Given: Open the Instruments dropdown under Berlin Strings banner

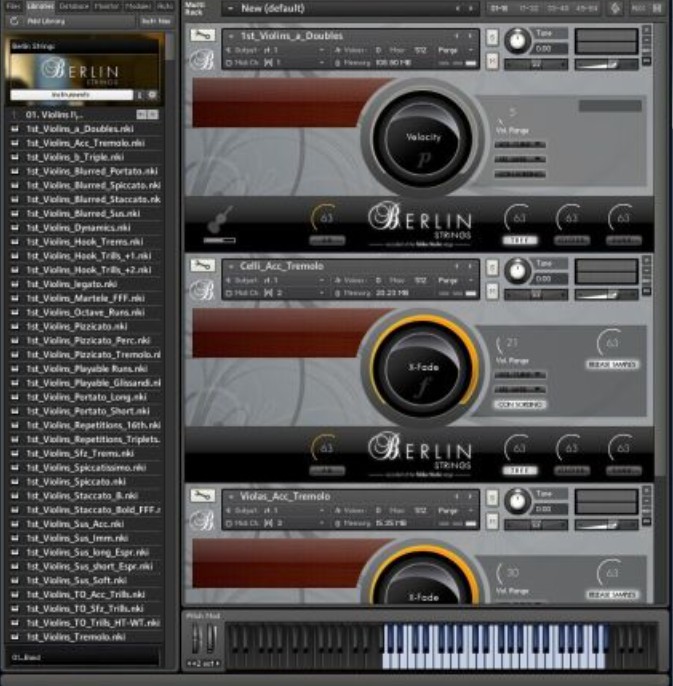Looking at the screenshot, I should (71, 94).
